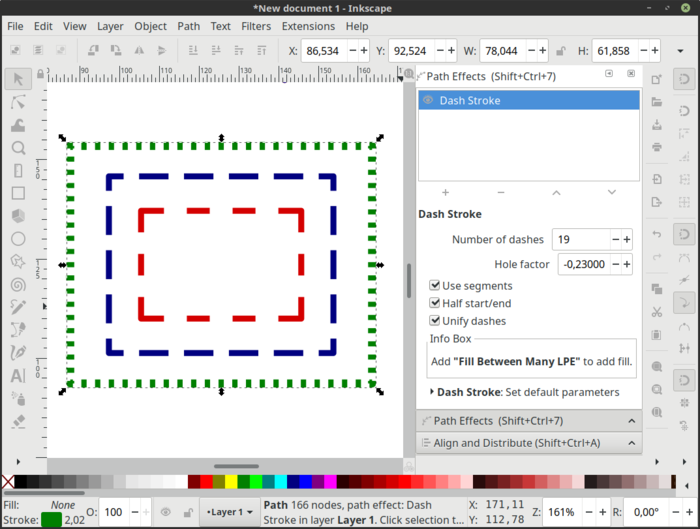Open the Extensions menu
The height and width of the screenshot is (529, 700).
(308, 26)
